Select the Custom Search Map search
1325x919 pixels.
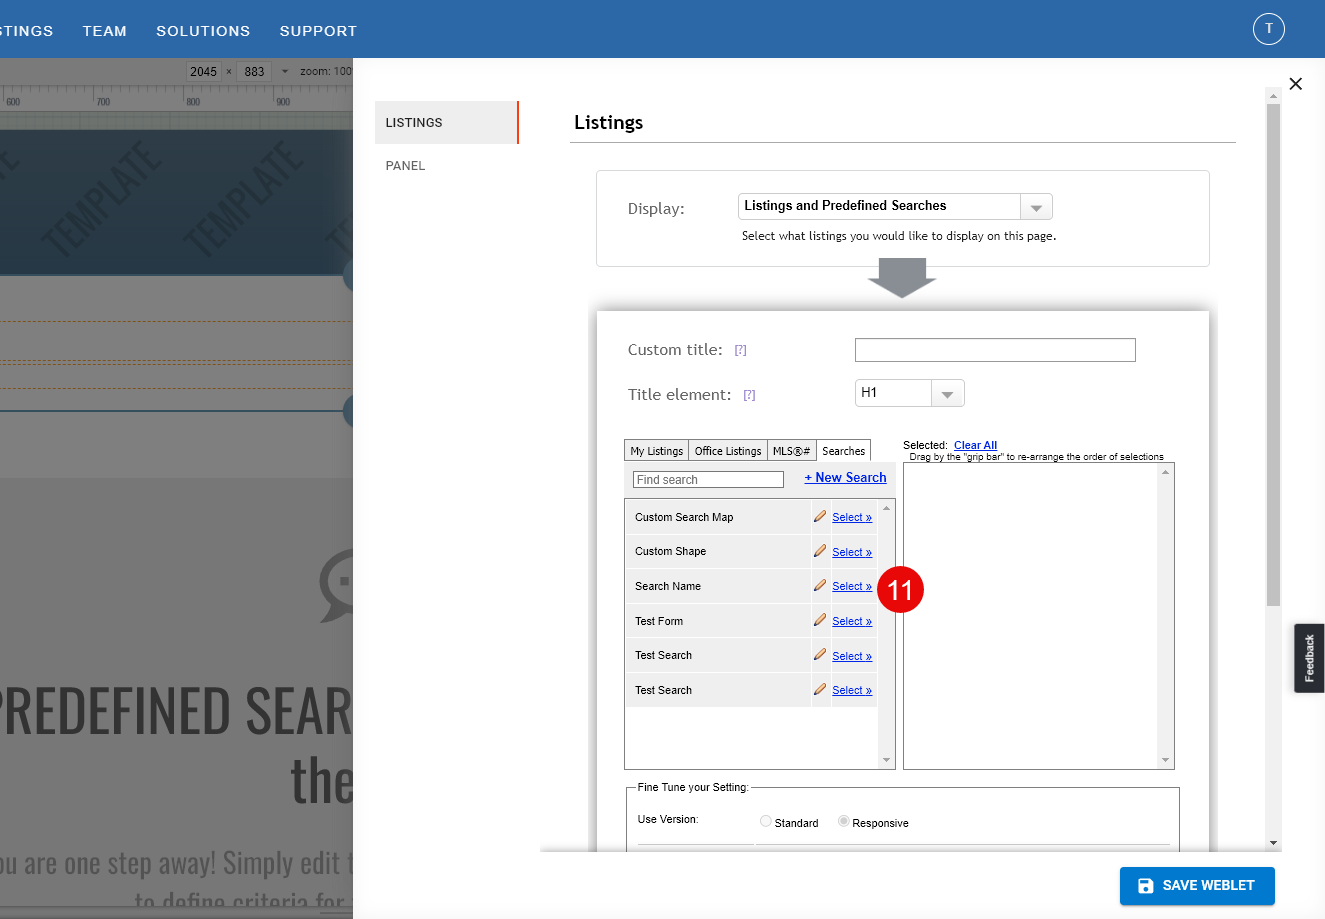tap(852, 517)
